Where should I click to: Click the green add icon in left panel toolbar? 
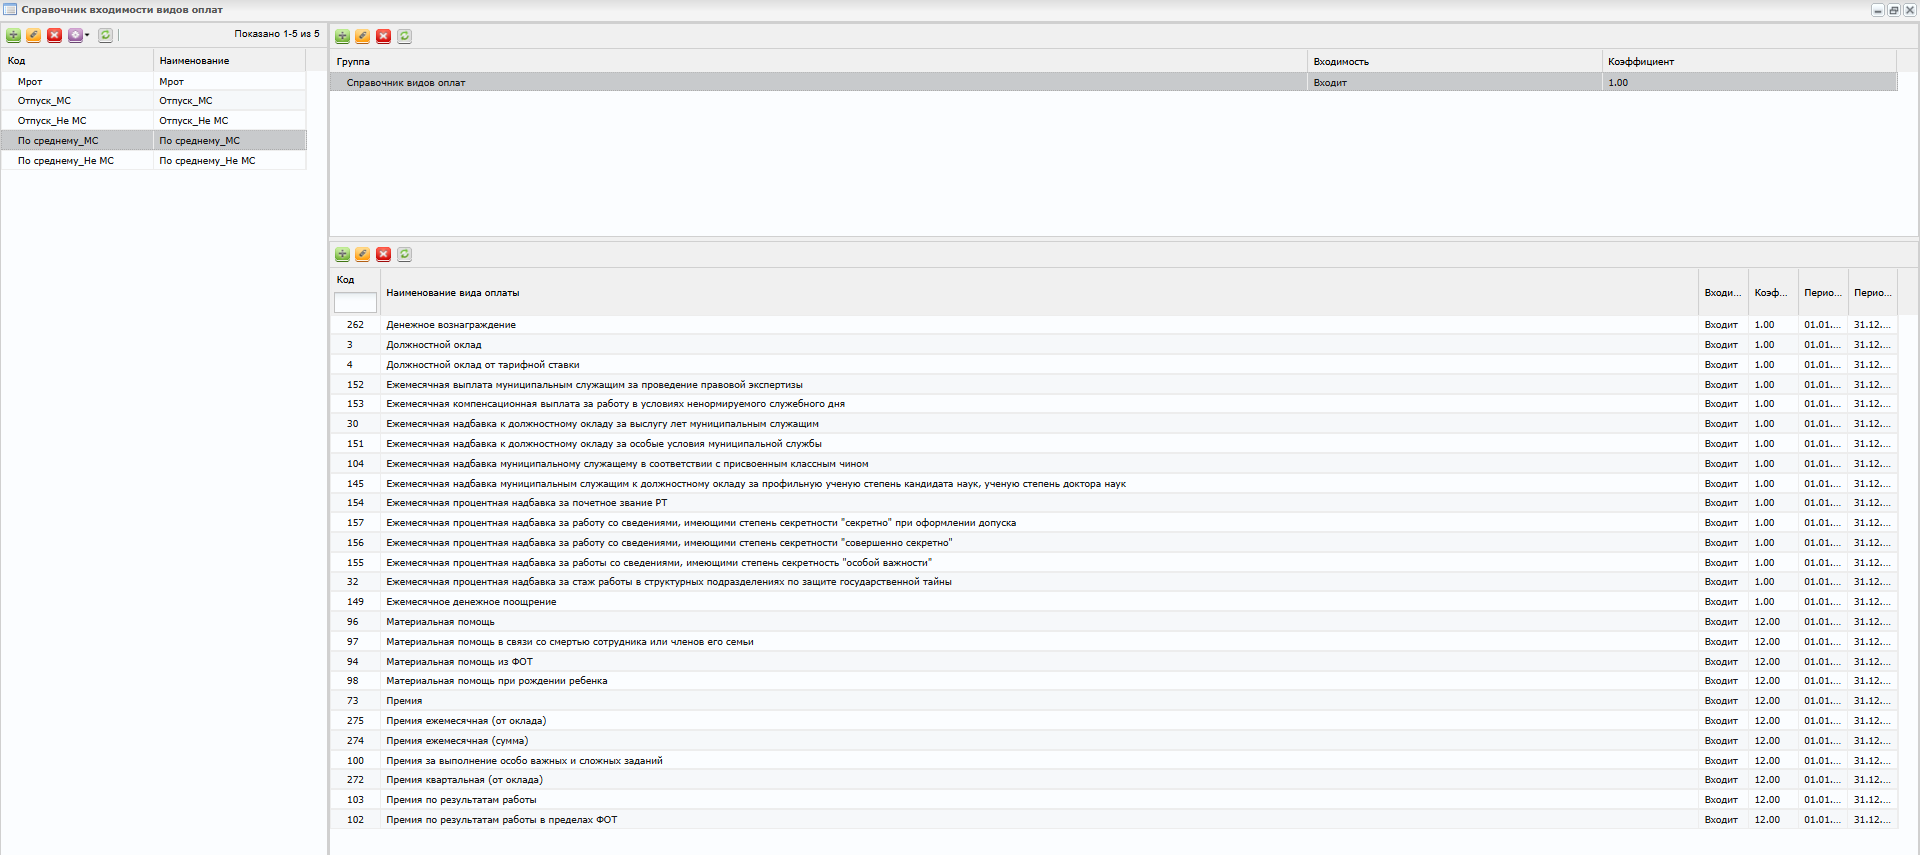[14, 35]
